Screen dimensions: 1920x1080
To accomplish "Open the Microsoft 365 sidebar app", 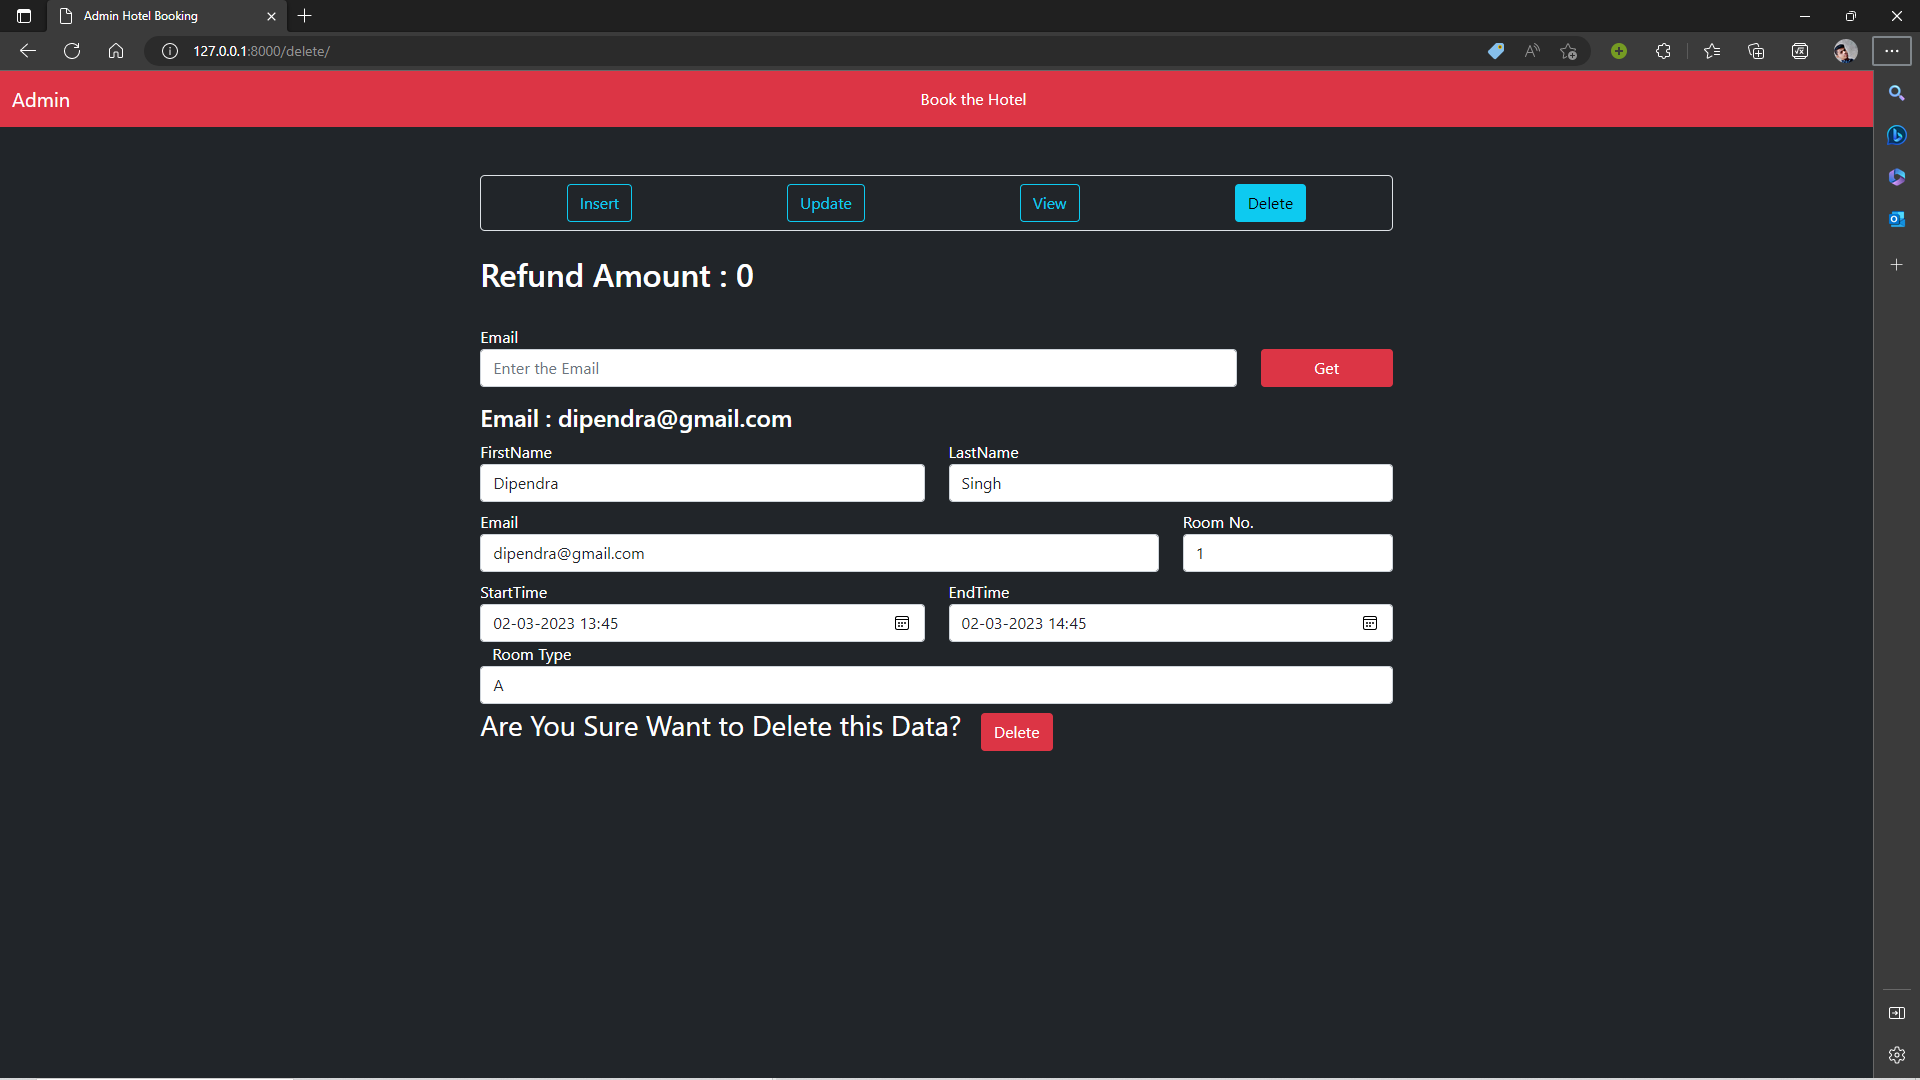I will pyautogui.click(x=1897, y=177).
